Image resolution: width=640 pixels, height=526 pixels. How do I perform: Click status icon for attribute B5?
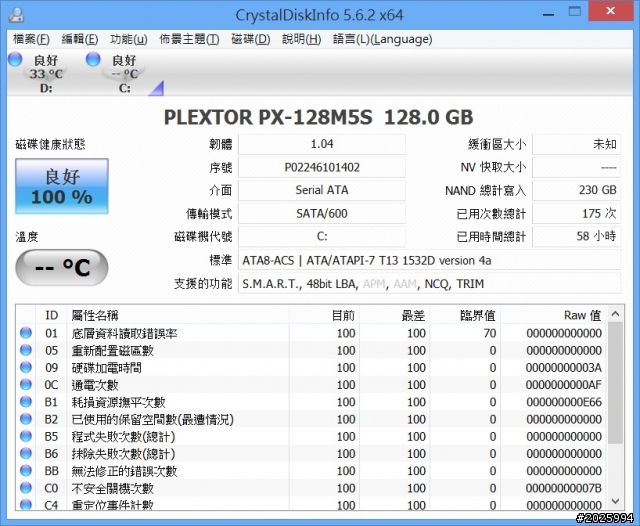click(26, 436)
